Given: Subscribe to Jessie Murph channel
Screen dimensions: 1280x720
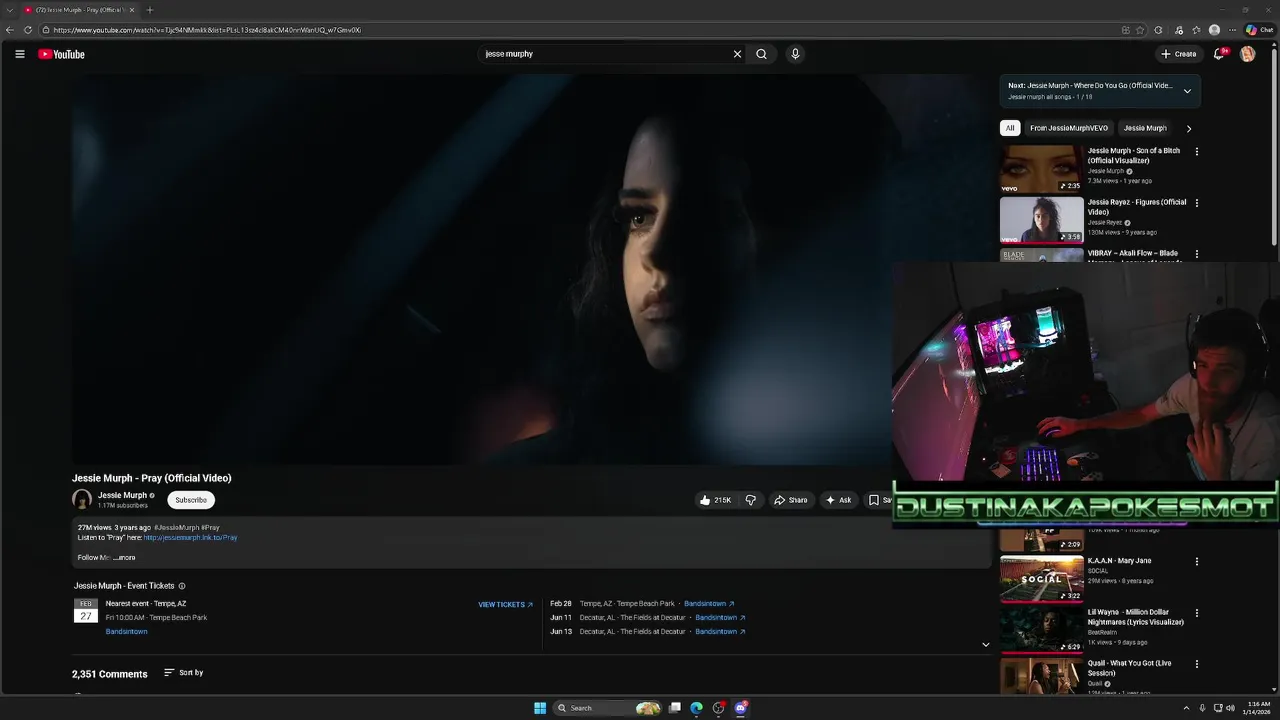Looking at the screenshot, I should pos(191,500).
